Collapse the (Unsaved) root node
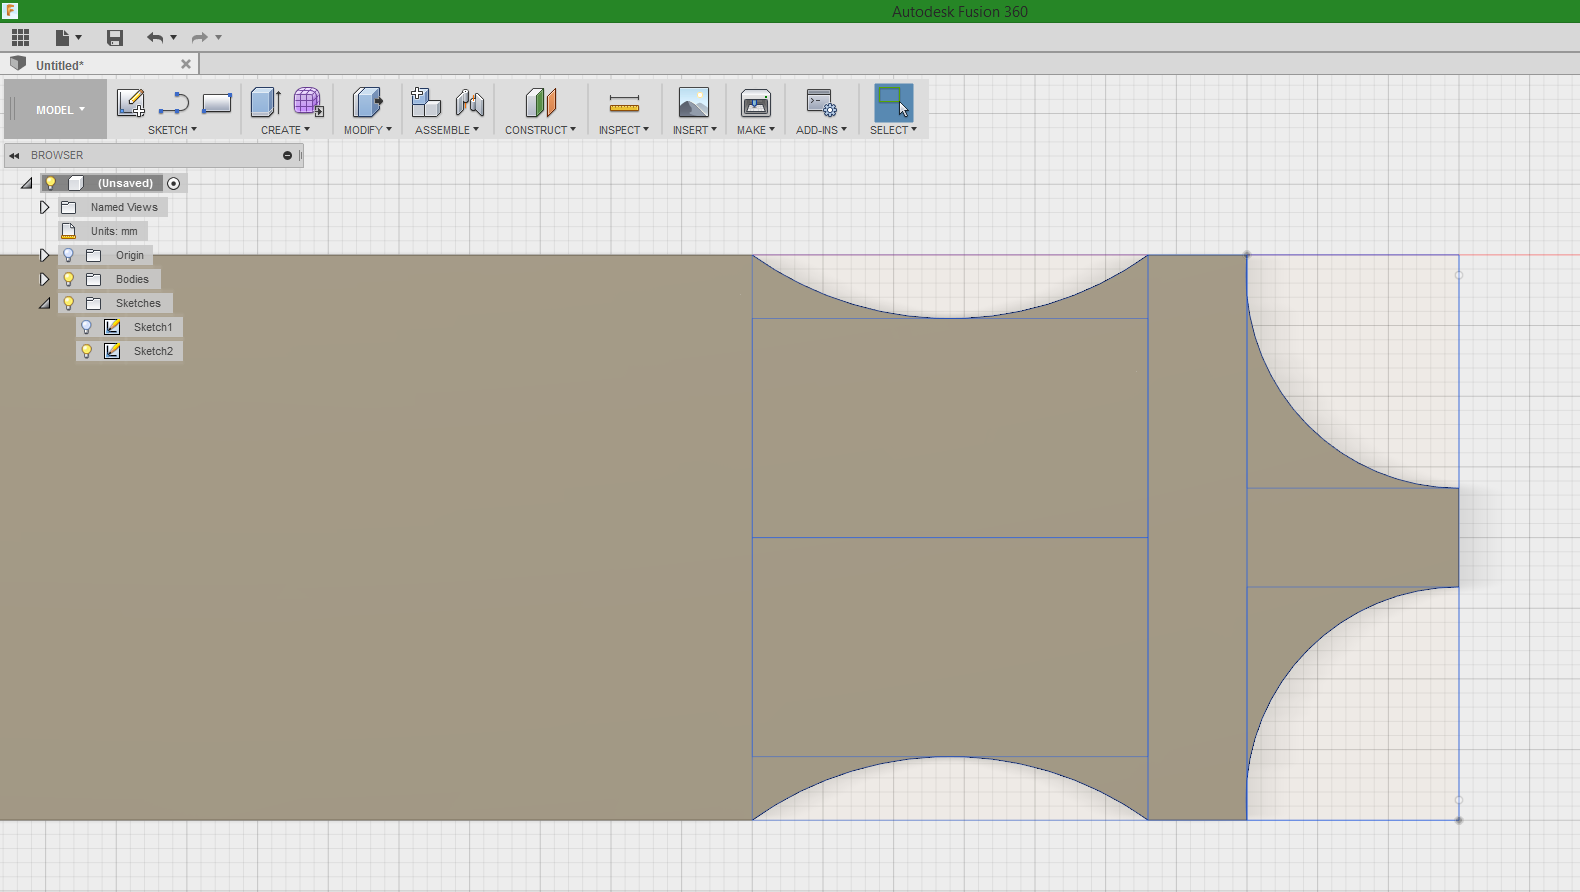 (x=27, y=183)
